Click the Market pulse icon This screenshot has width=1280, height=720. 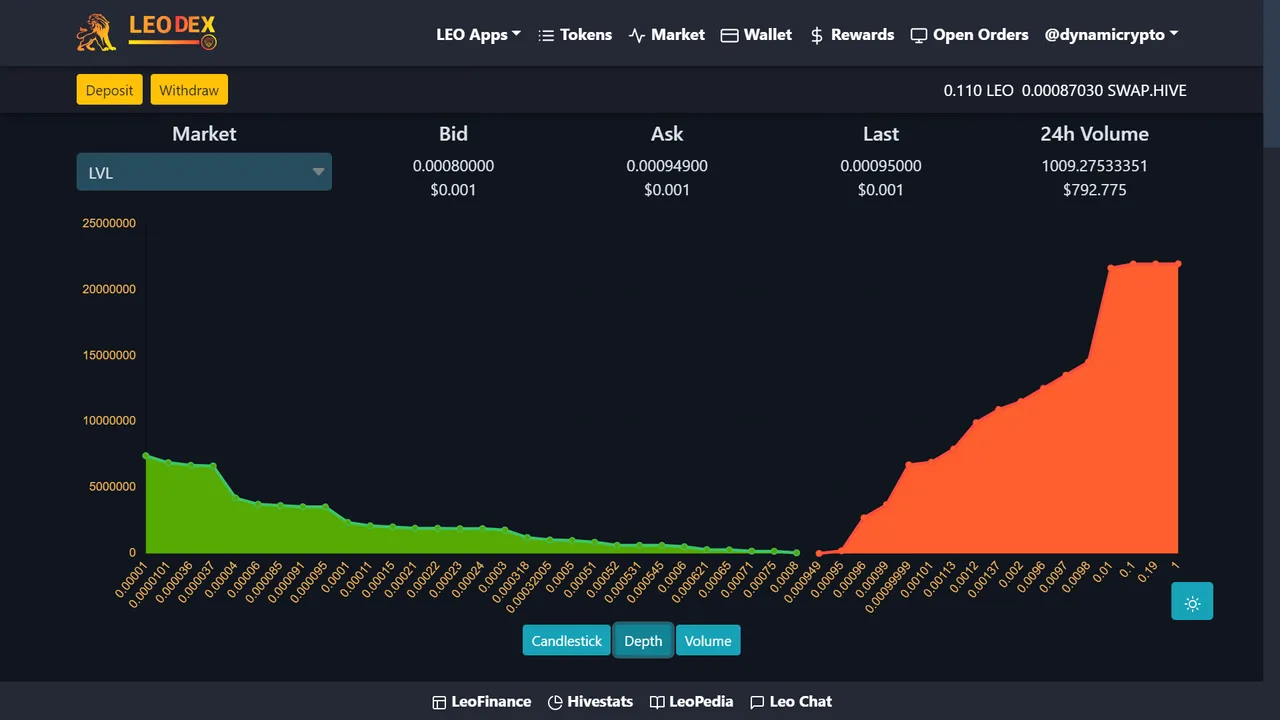coord(637,35)
